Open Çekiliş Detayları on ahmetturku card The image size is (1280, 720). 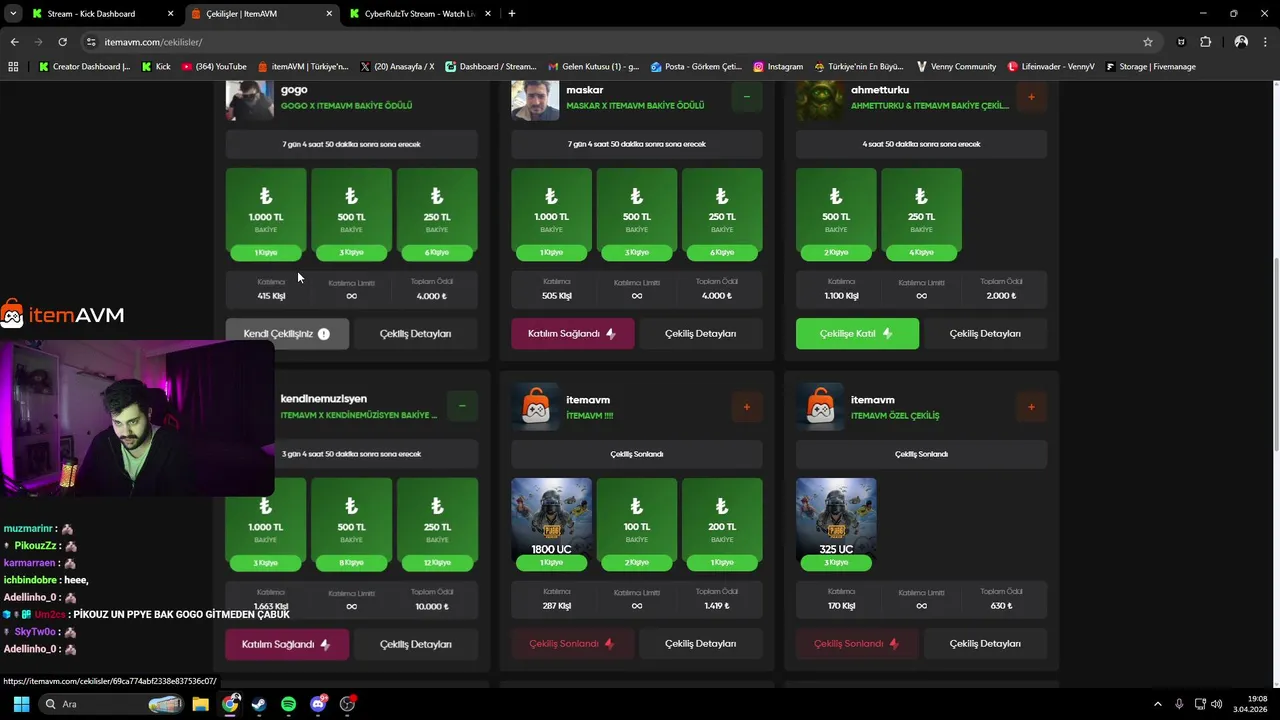point(985,334)
